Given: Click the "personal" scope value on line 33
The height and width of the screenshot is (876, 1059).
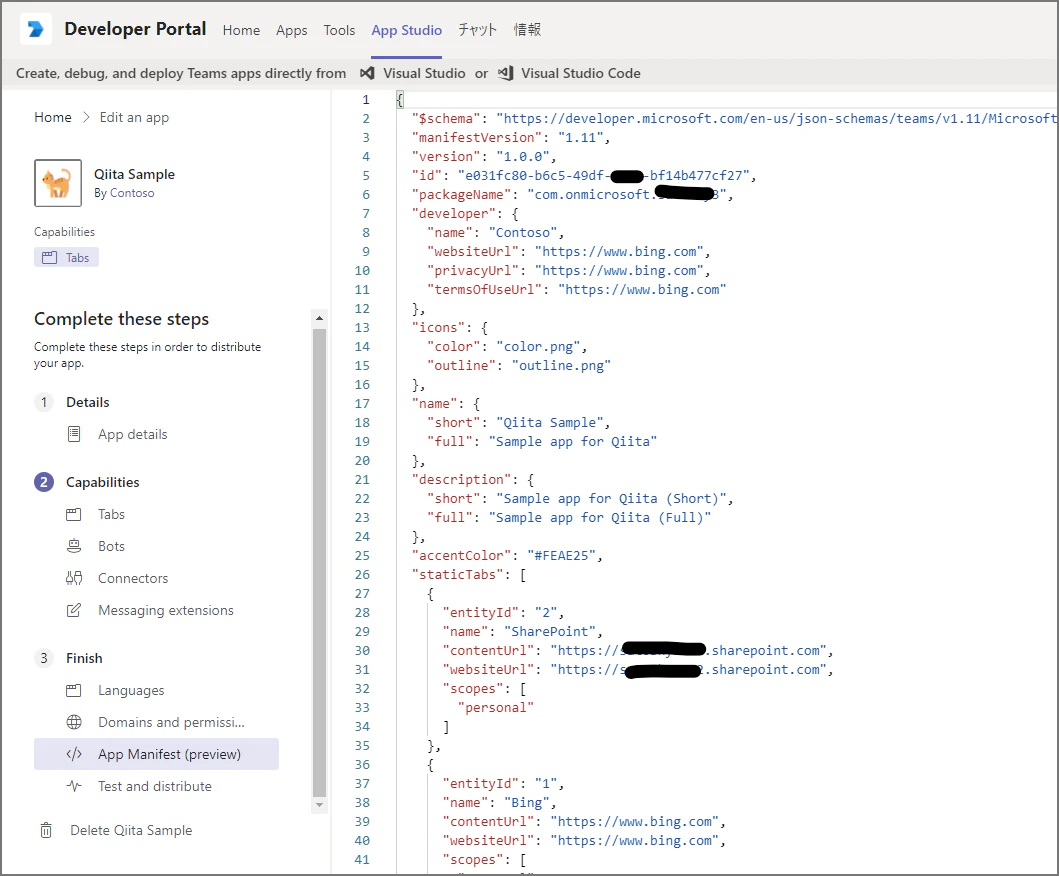Looking at the screenshot, I should click(496, 708).
